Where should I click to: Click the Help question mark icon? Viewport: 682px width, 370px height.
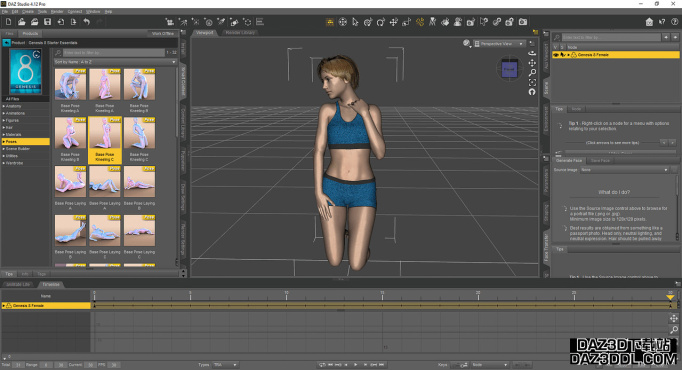[675, 22]
